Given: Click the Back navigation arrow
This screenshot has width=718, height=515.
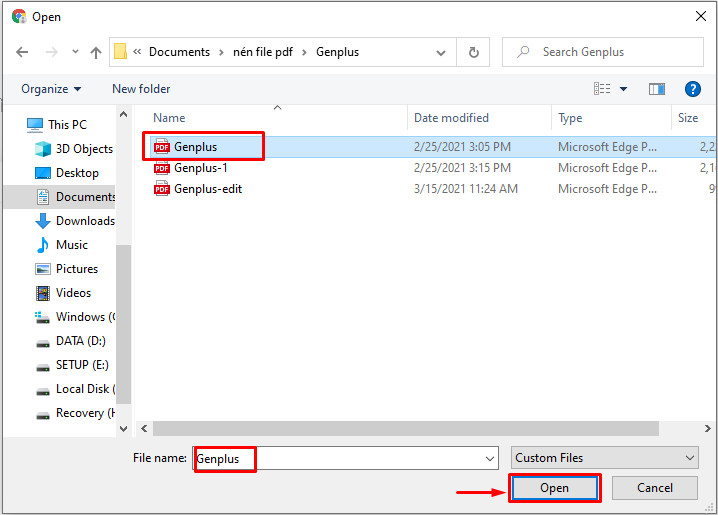Looking at the screenshot, I should pos(22,52).
